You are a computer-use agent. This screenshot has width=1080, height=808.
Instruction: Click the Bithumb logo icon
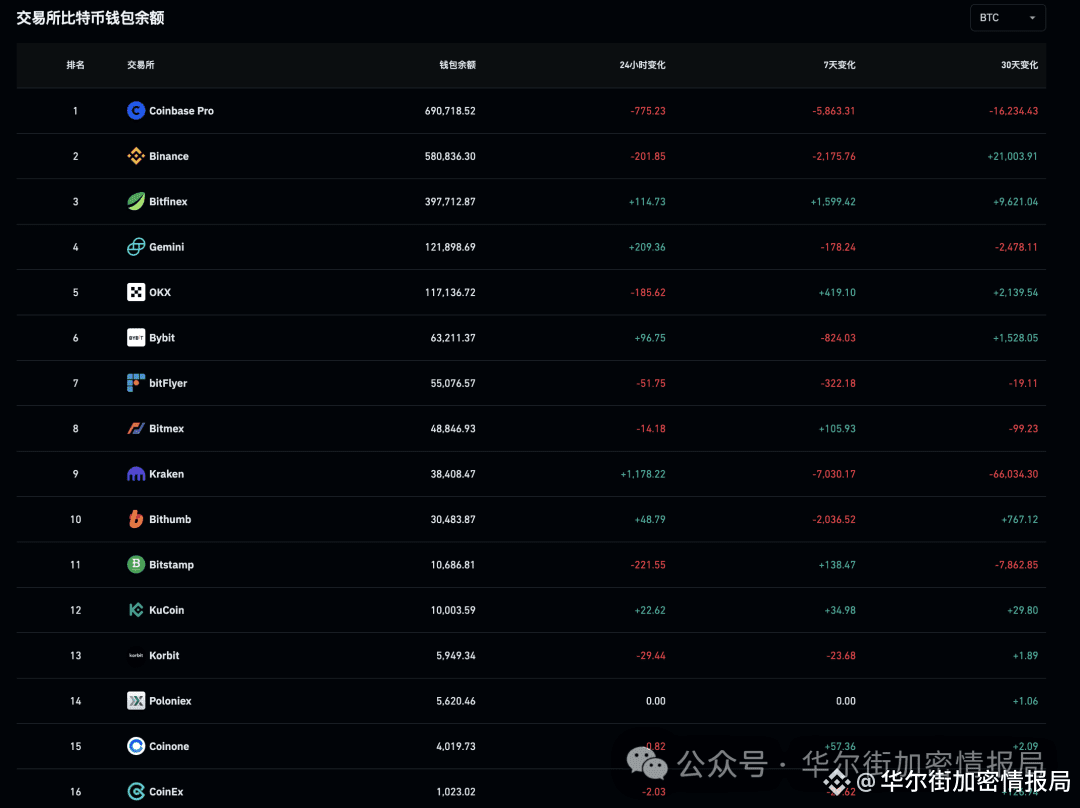coord(136,519)
